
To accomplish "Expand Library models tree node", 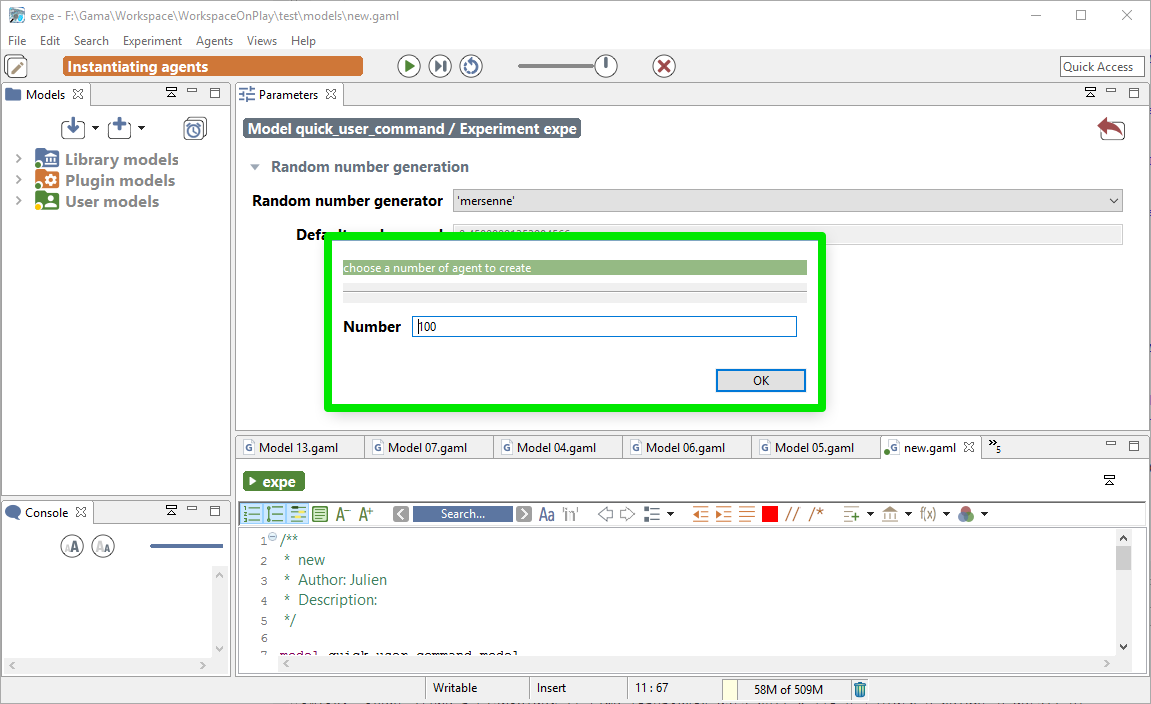I will tap(18, 159).
